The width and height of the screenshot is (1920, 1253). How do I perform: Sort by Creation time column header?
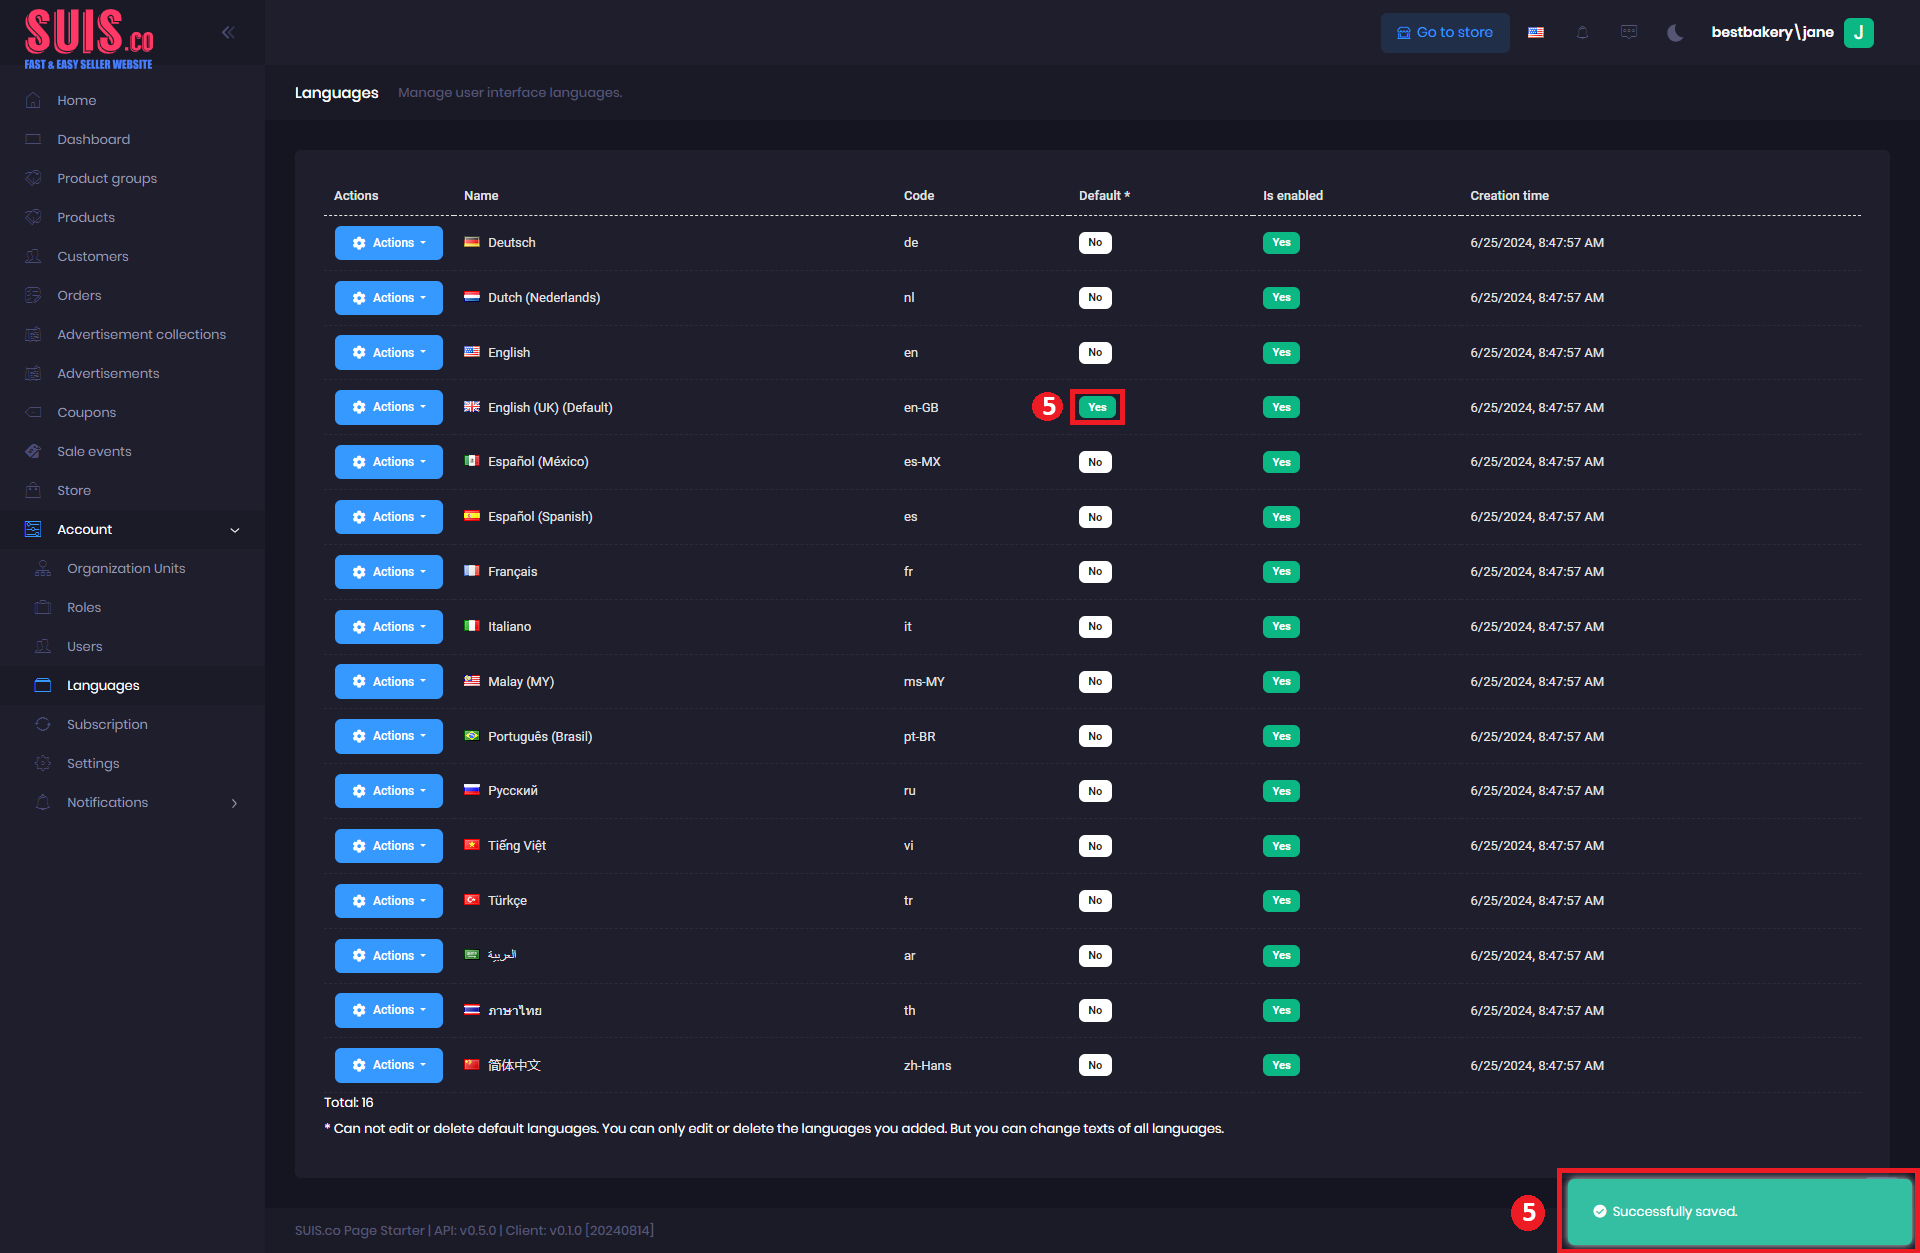point(1509,195)
